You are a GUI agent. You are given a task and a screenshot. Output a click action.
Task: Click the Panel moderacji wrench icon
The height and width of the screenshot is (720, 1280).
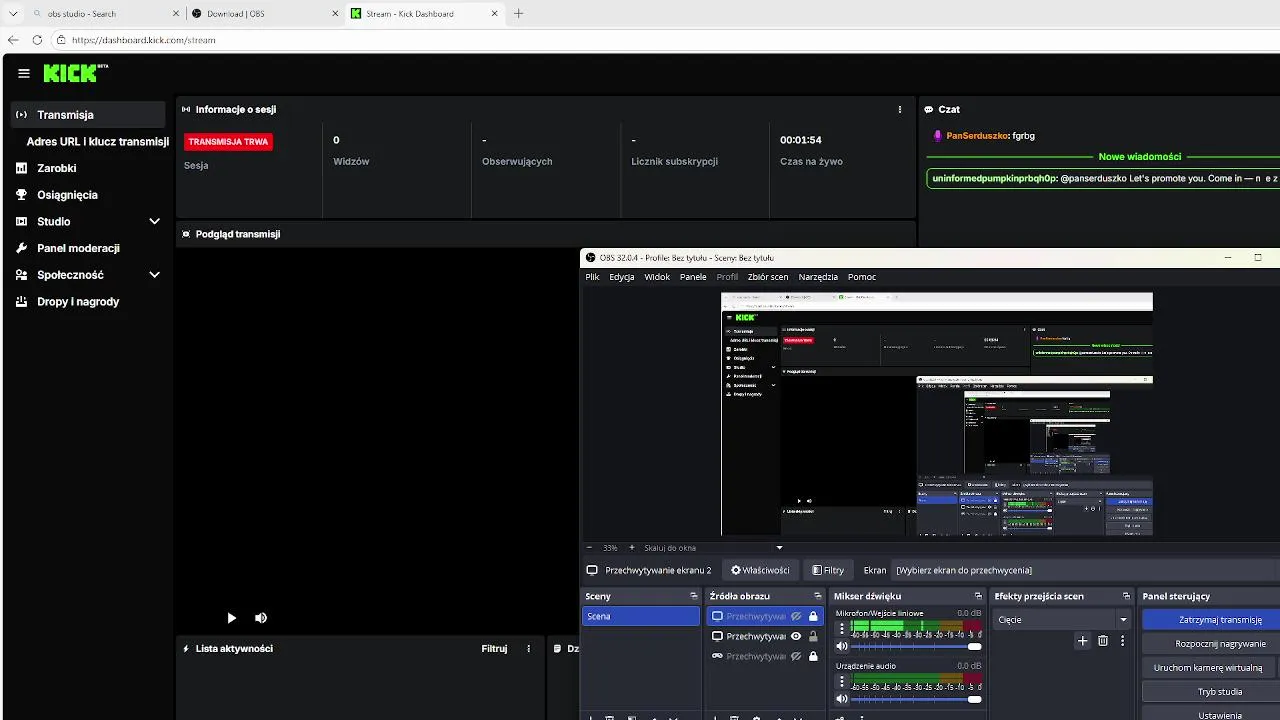[22, 248]
